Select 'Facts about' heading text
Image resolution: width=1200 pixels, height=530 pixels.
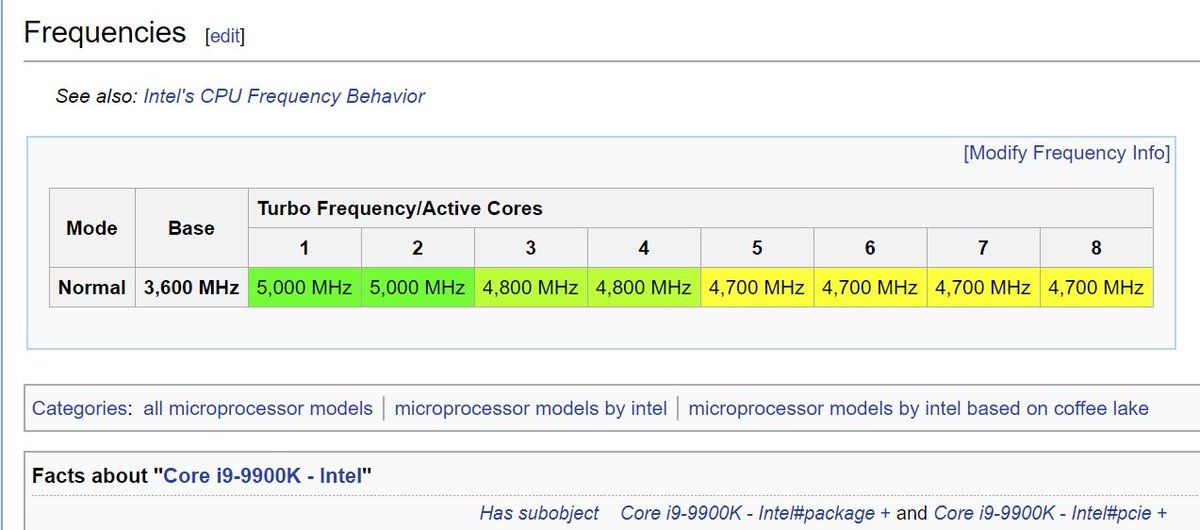[91, 474]
